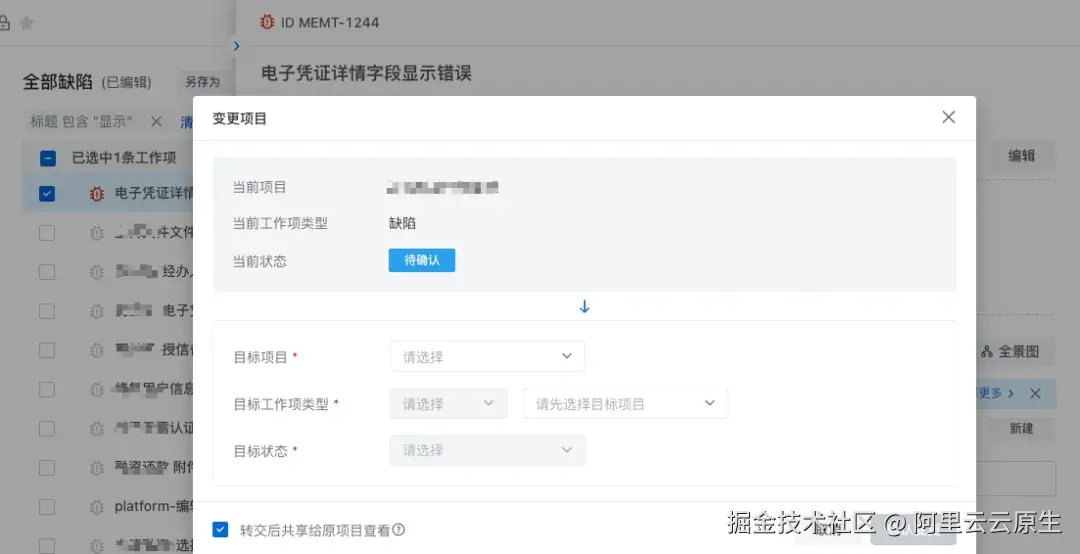Check the checkbox for platform- row
This screenshot has width=1080, height=554.
(x=47, y=507)
